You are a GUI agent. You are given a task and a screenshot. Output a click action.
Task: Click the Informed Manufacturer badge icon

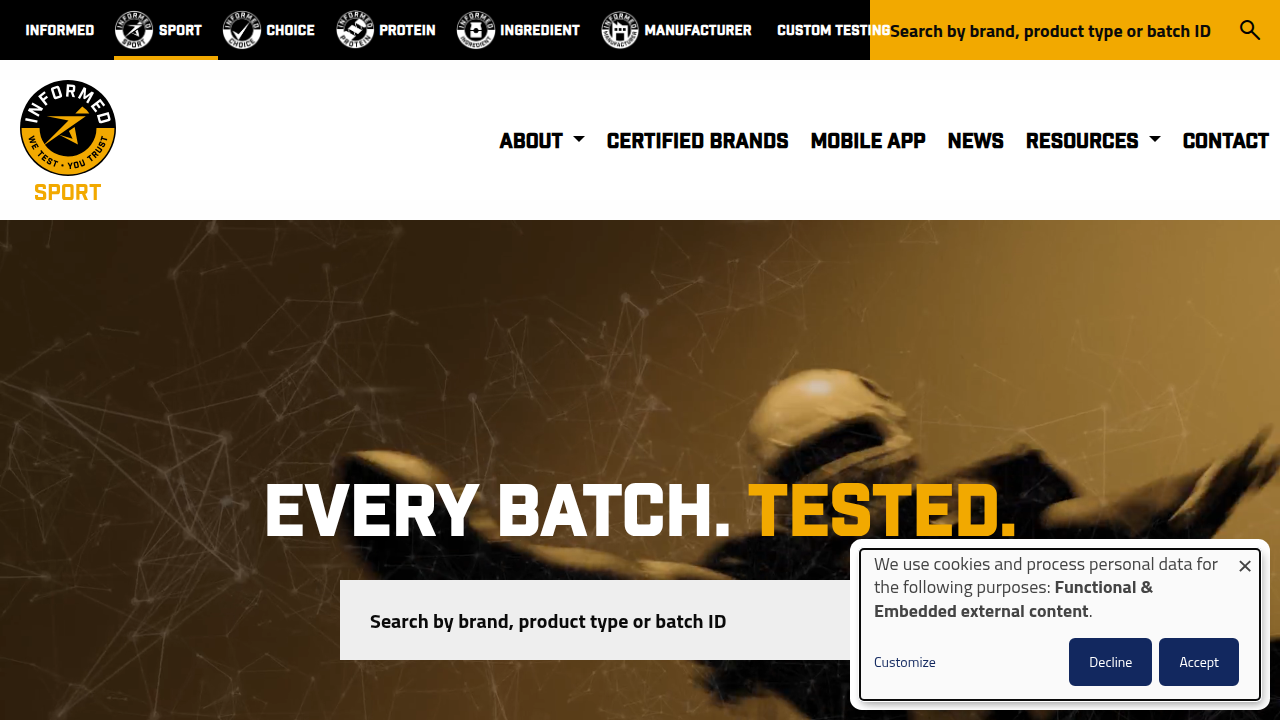point(620,30)
